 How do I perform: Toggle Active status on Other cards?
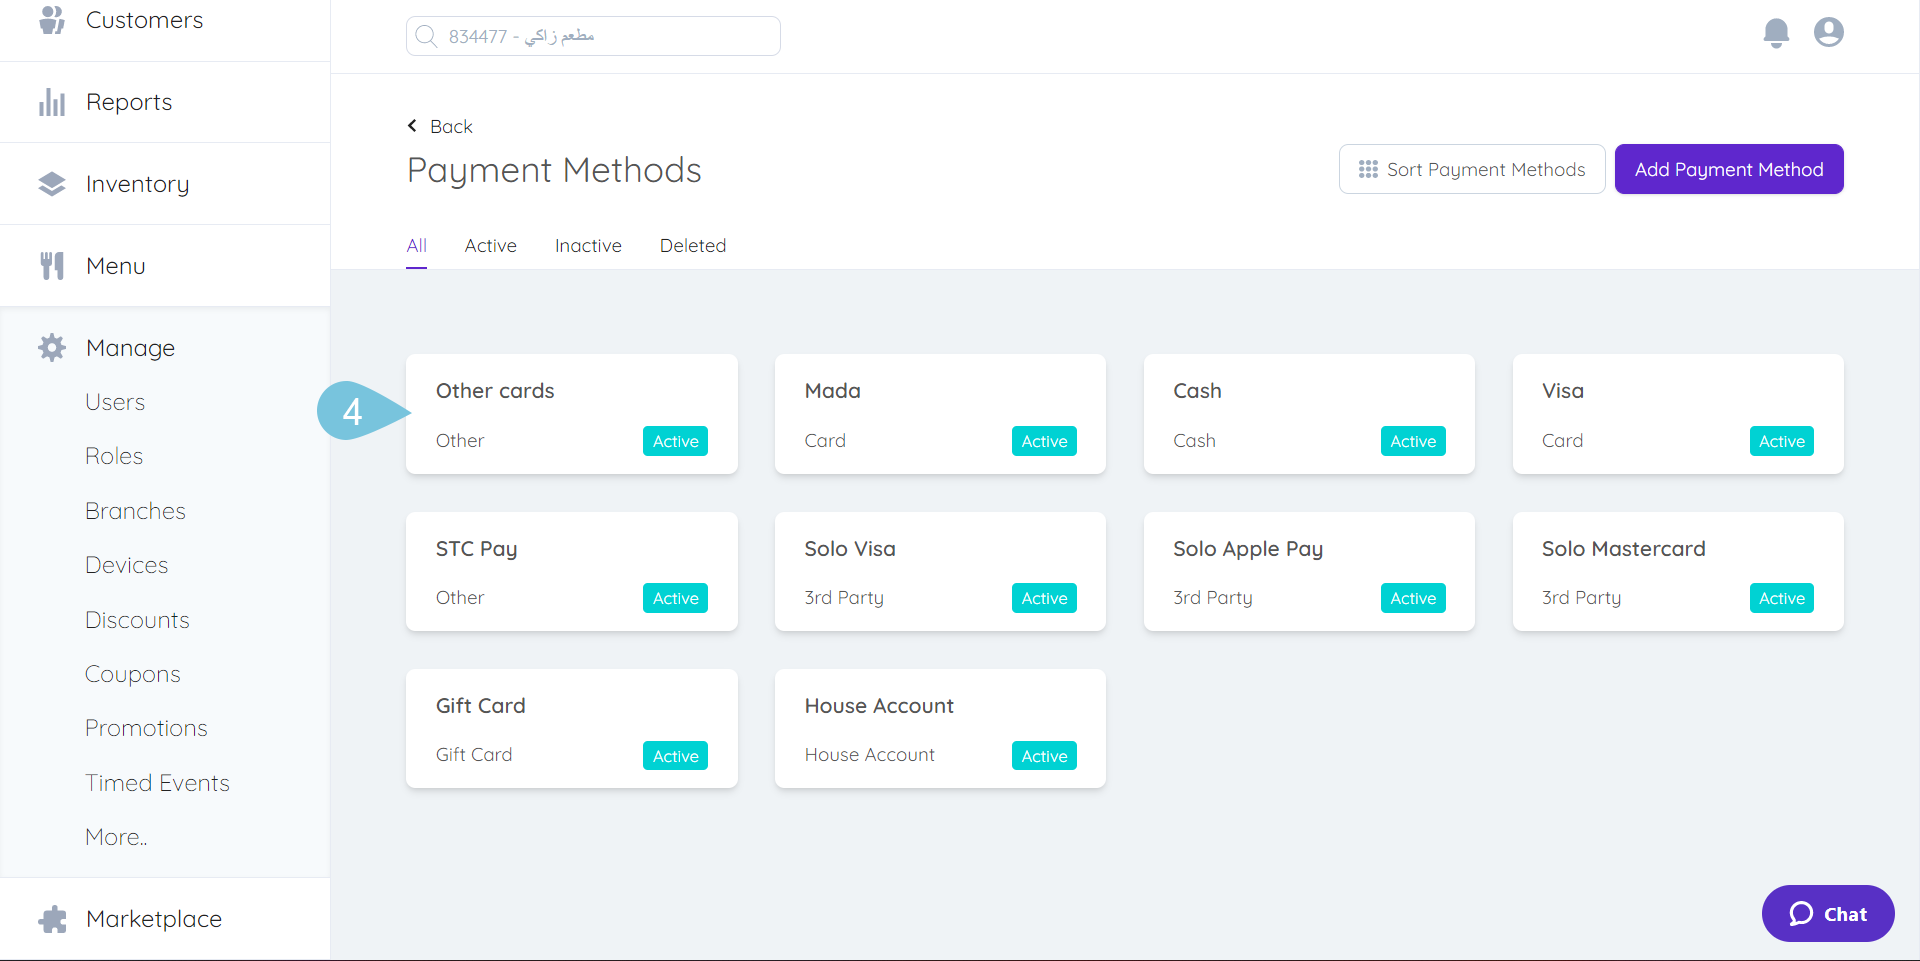[x=675, y=440]
